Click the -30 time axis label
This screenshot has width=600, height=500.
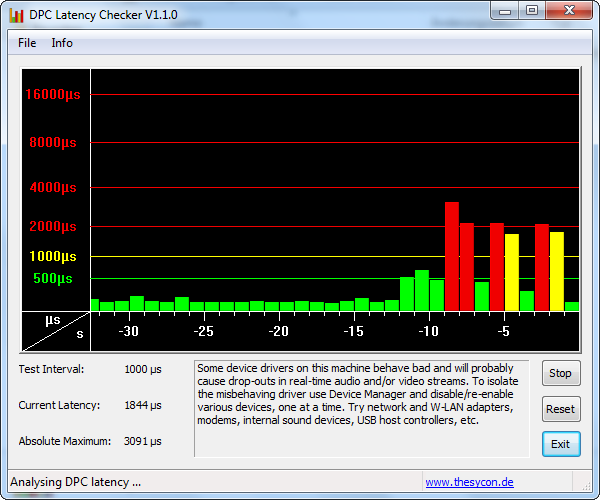tap(129, 331)
